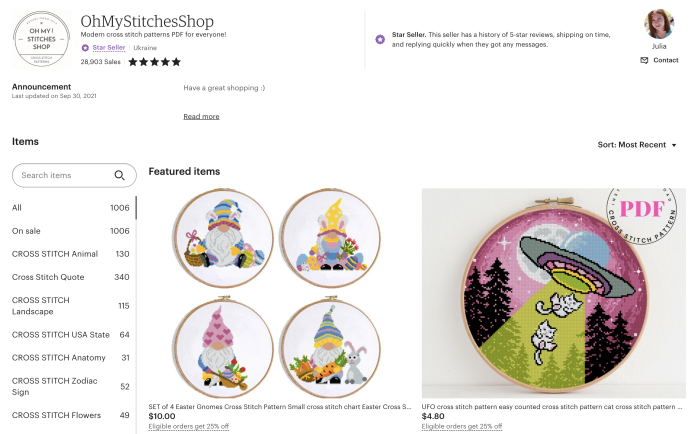This screenshot has width=700, height=434.
Task: Click the Contact envelope icon
Action: [x=644, y=60]
